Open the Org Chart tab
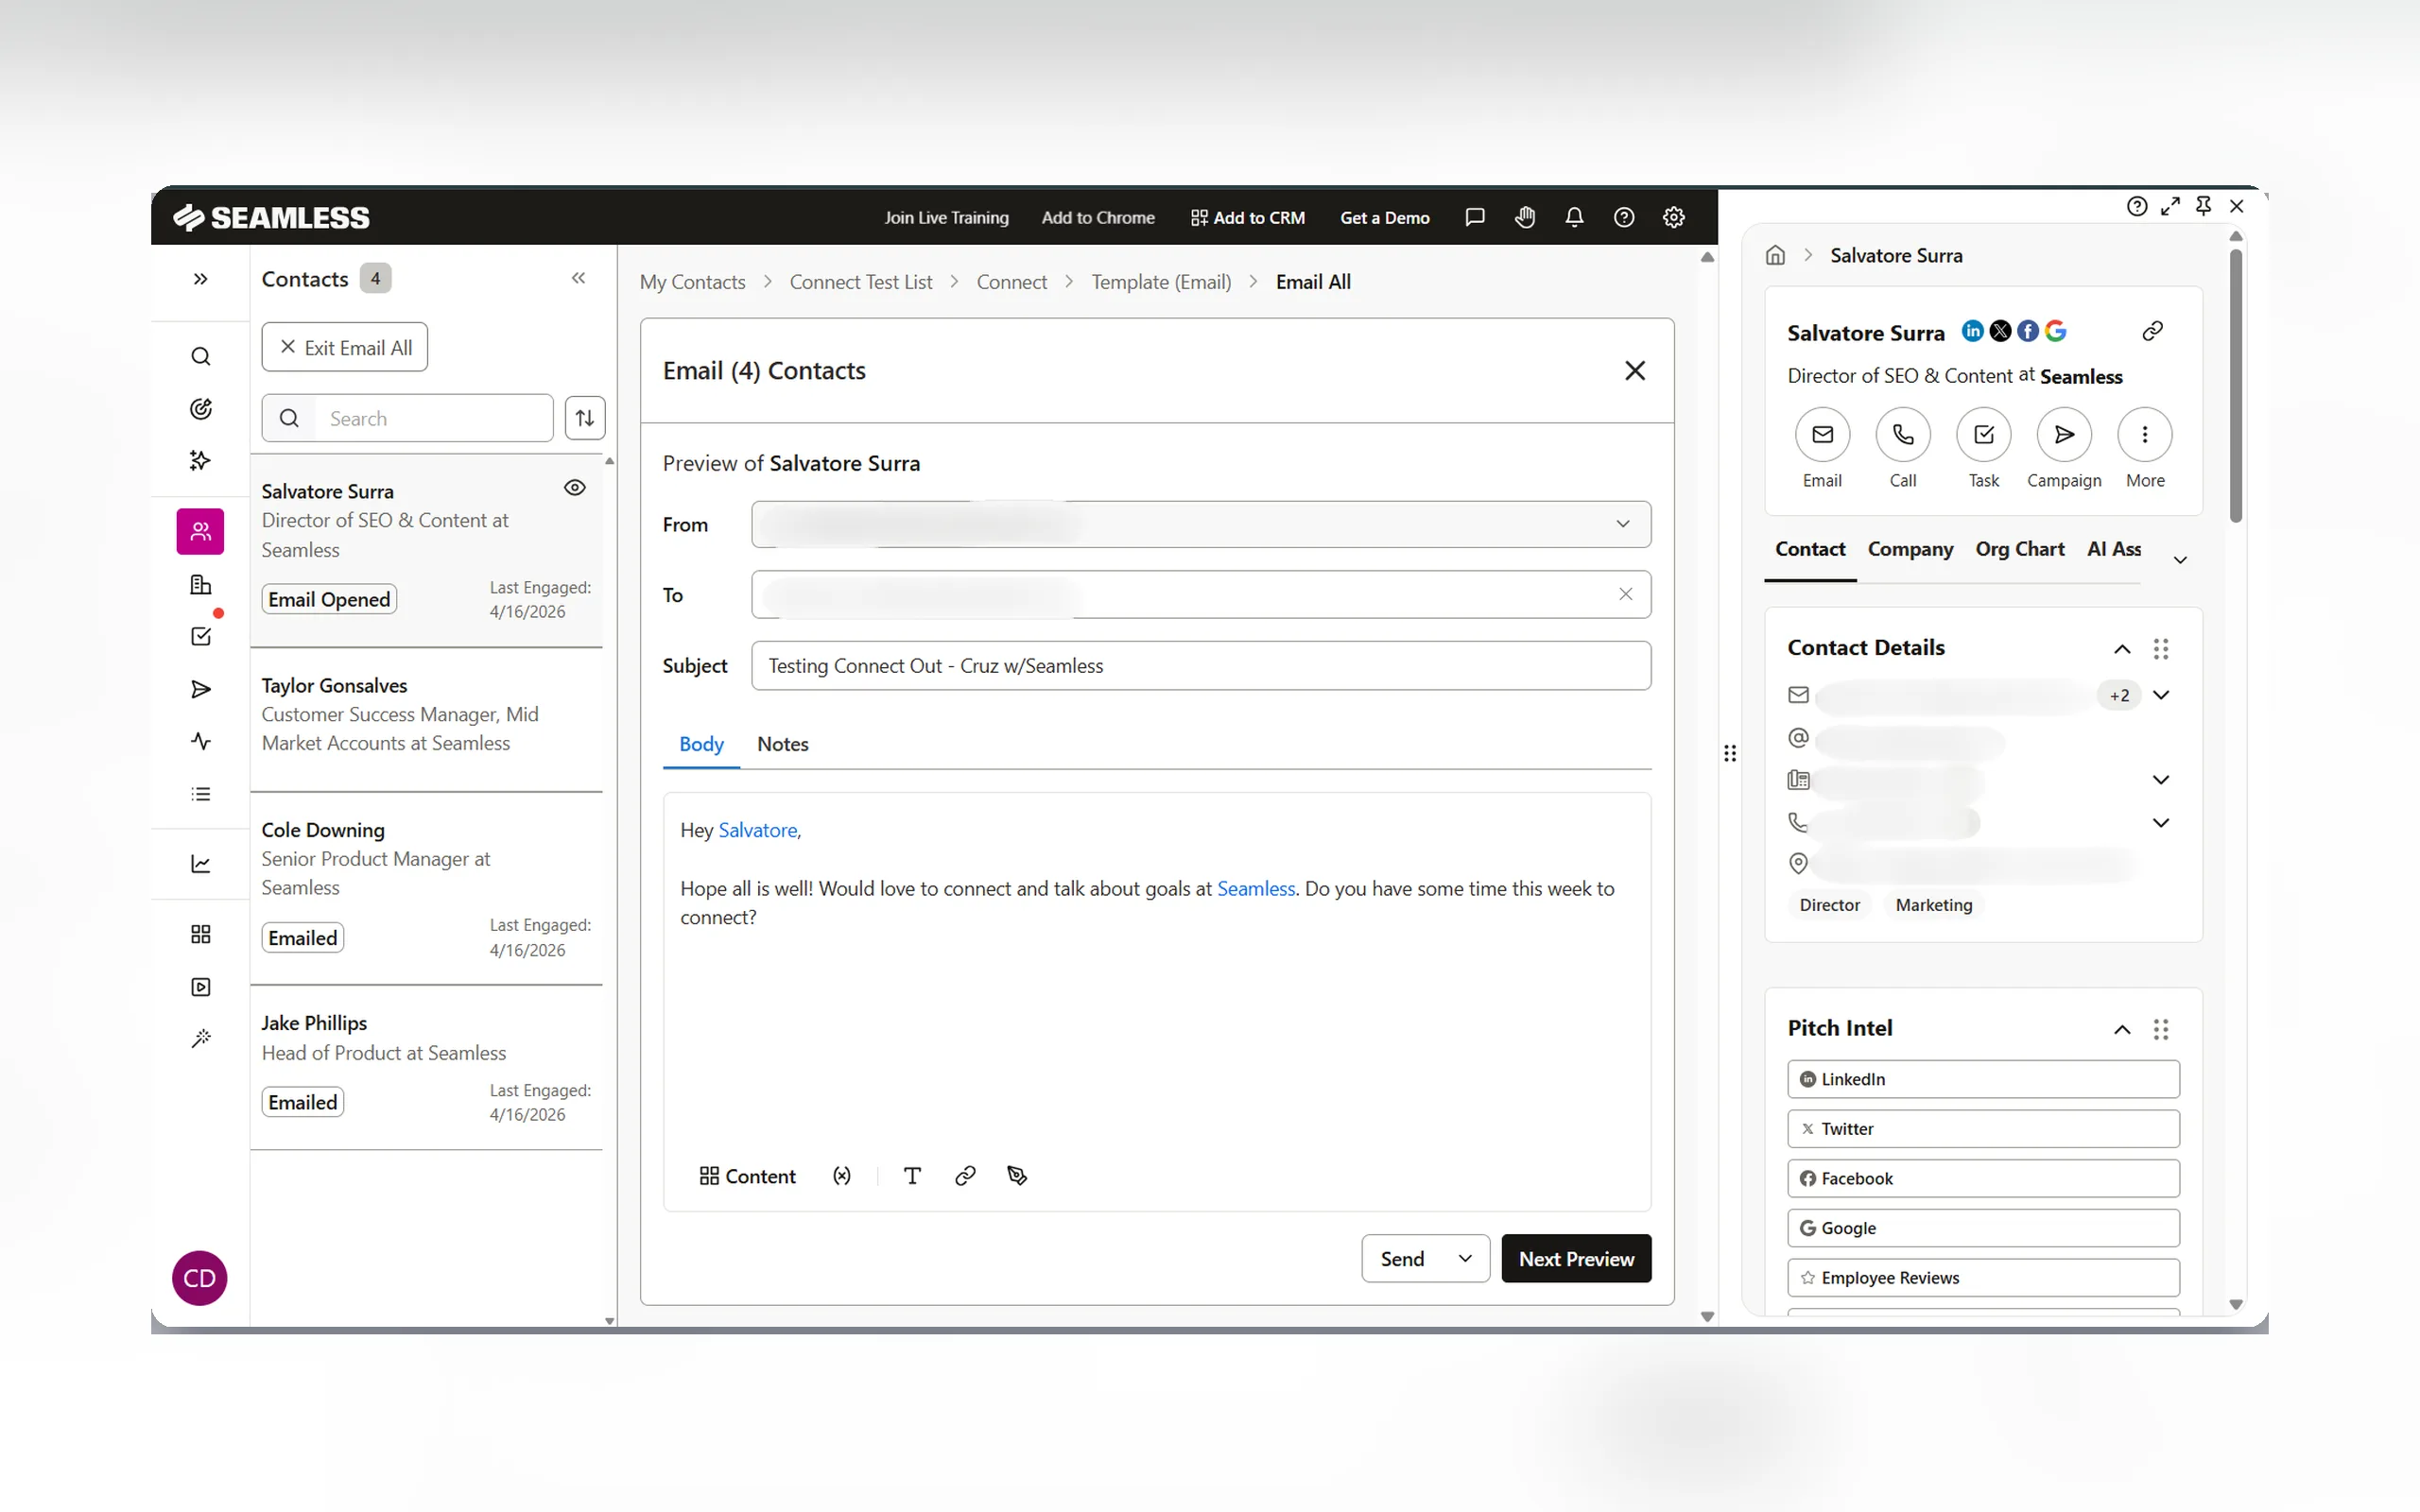The height and width of the screenshot is (1512, 2420). coord(2020,549)
